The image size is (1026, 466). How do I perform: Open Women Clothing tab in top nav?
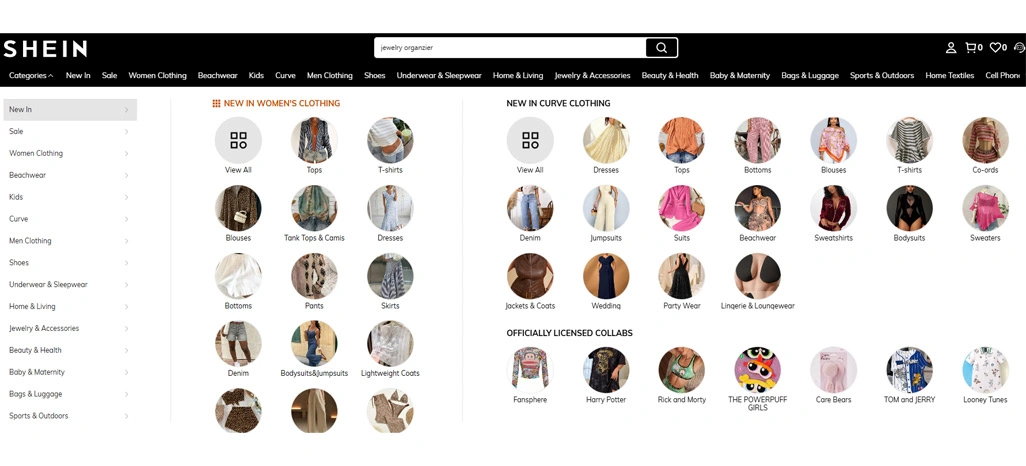click(157, 75)
